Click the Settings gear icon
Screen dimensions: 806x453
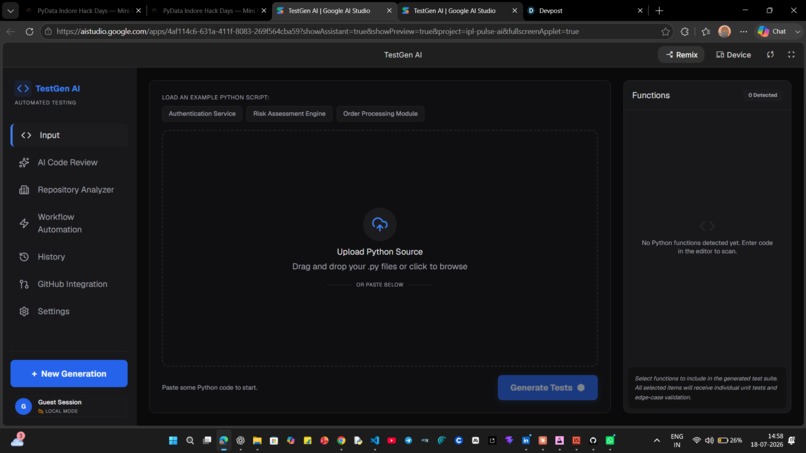(24, 311)
